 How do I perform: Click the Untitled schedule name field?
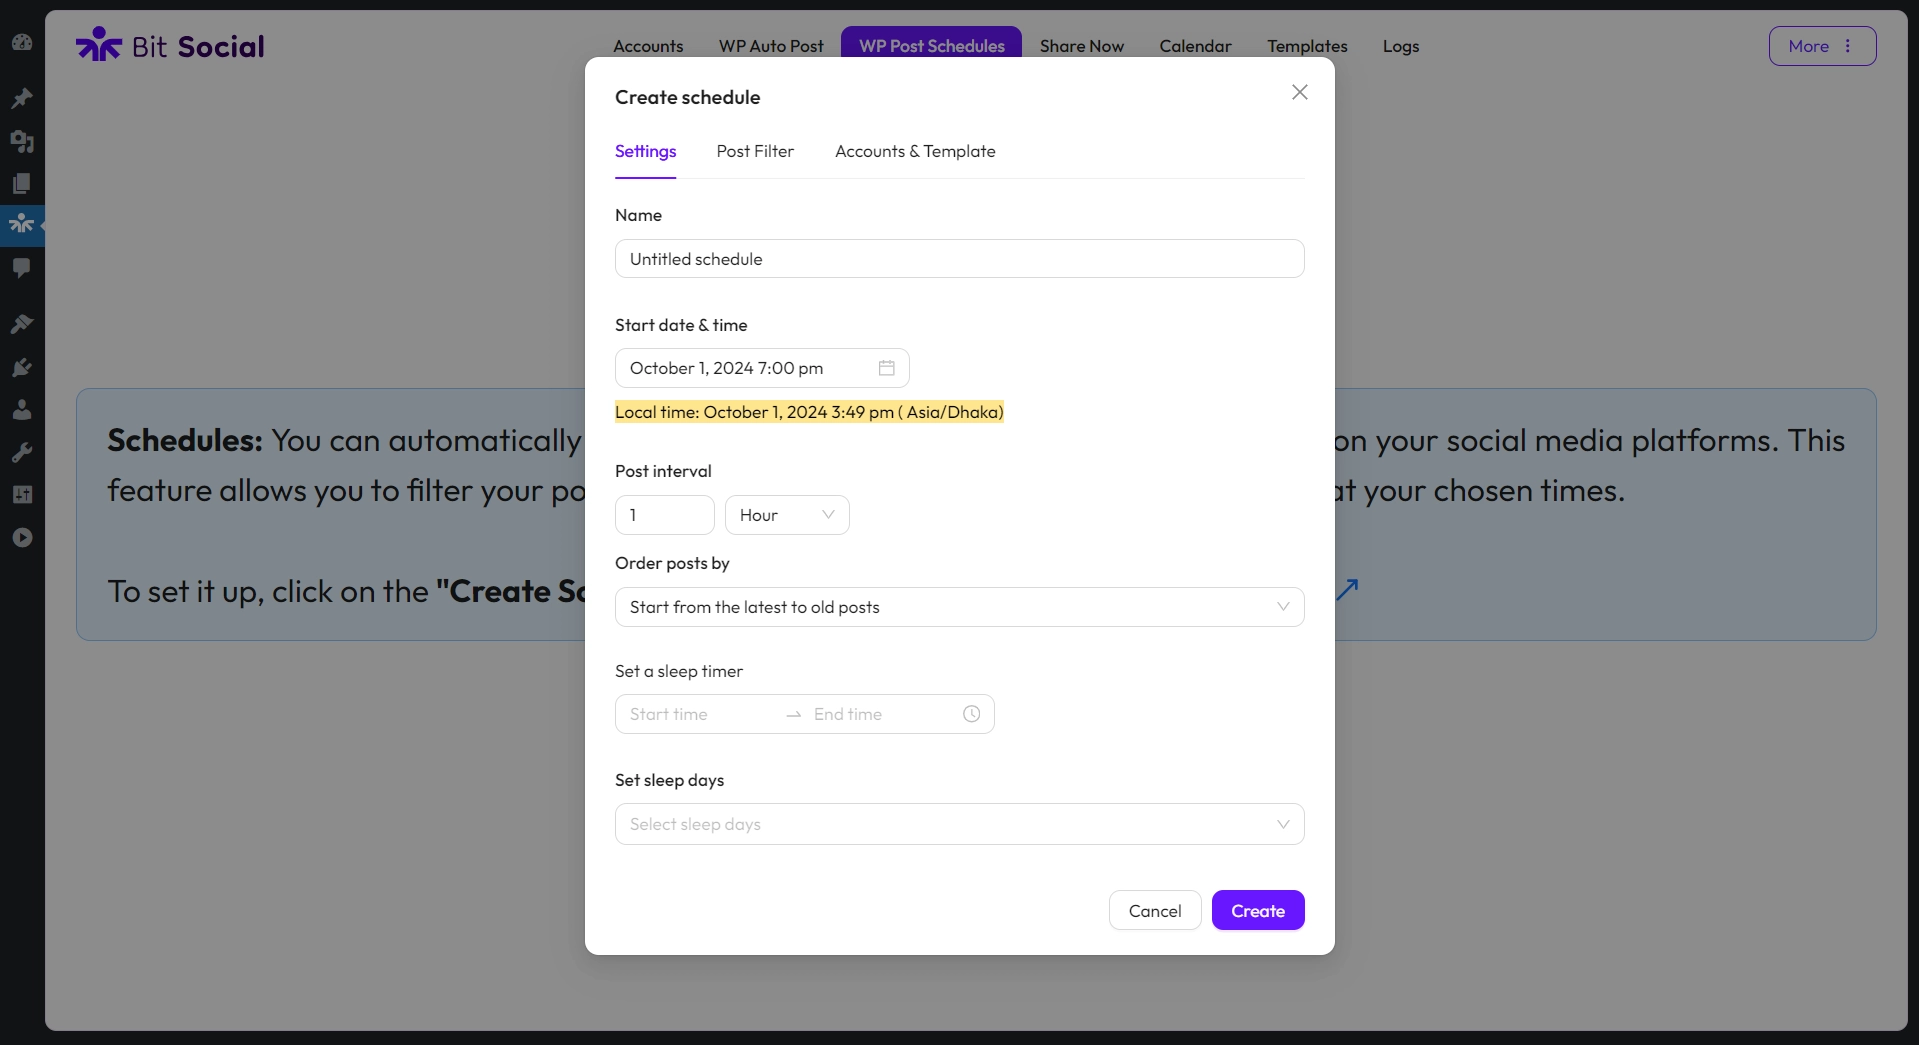click(959, 259)
